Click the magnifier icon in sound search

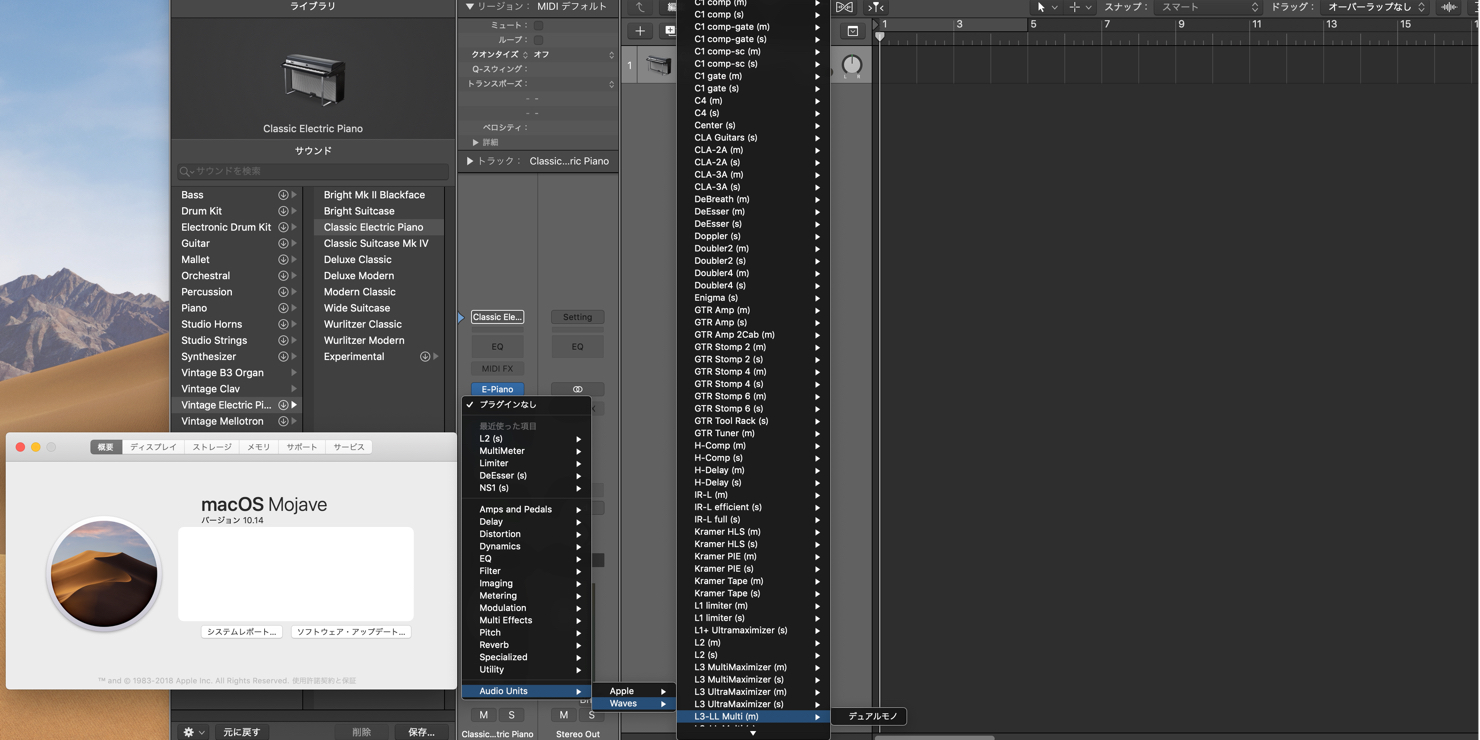coord(185,171)
